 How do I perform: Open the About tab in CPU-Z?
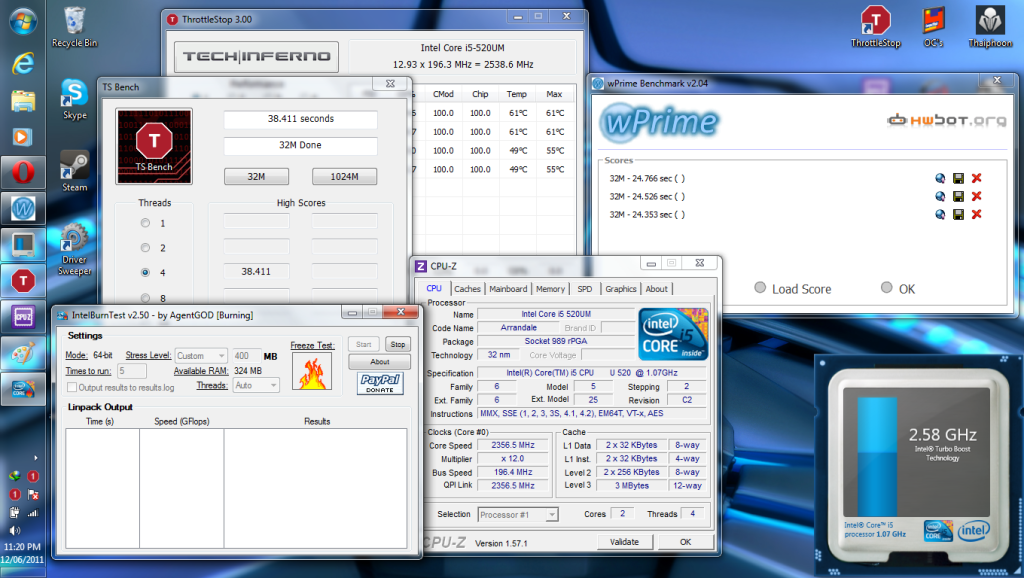click(x=657, y=289)
